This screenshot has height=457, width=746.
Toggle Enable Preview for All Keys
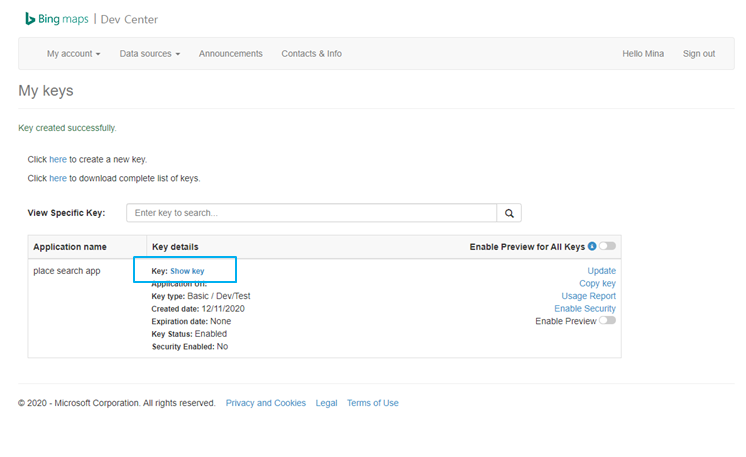coord(607,246)
